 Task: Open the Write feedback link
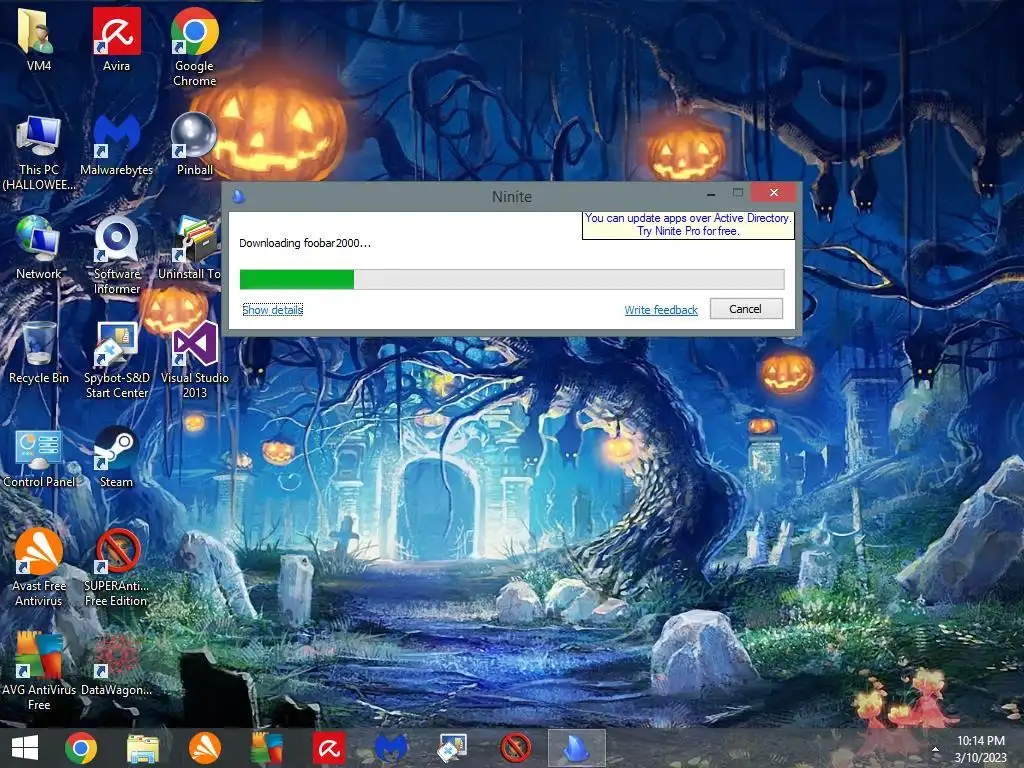661,310
